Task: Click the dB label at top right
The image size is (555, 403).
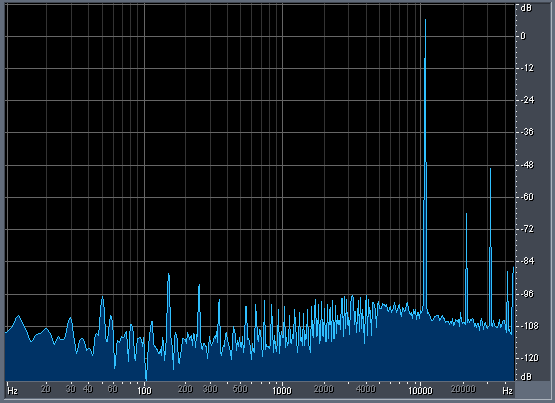Action: (526, 7)
